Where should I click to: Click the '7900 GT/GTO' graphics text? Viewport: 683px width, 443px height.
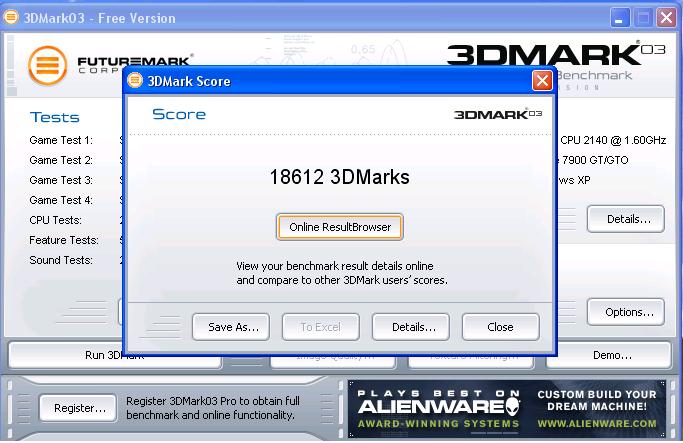click(x=595, y=160)
